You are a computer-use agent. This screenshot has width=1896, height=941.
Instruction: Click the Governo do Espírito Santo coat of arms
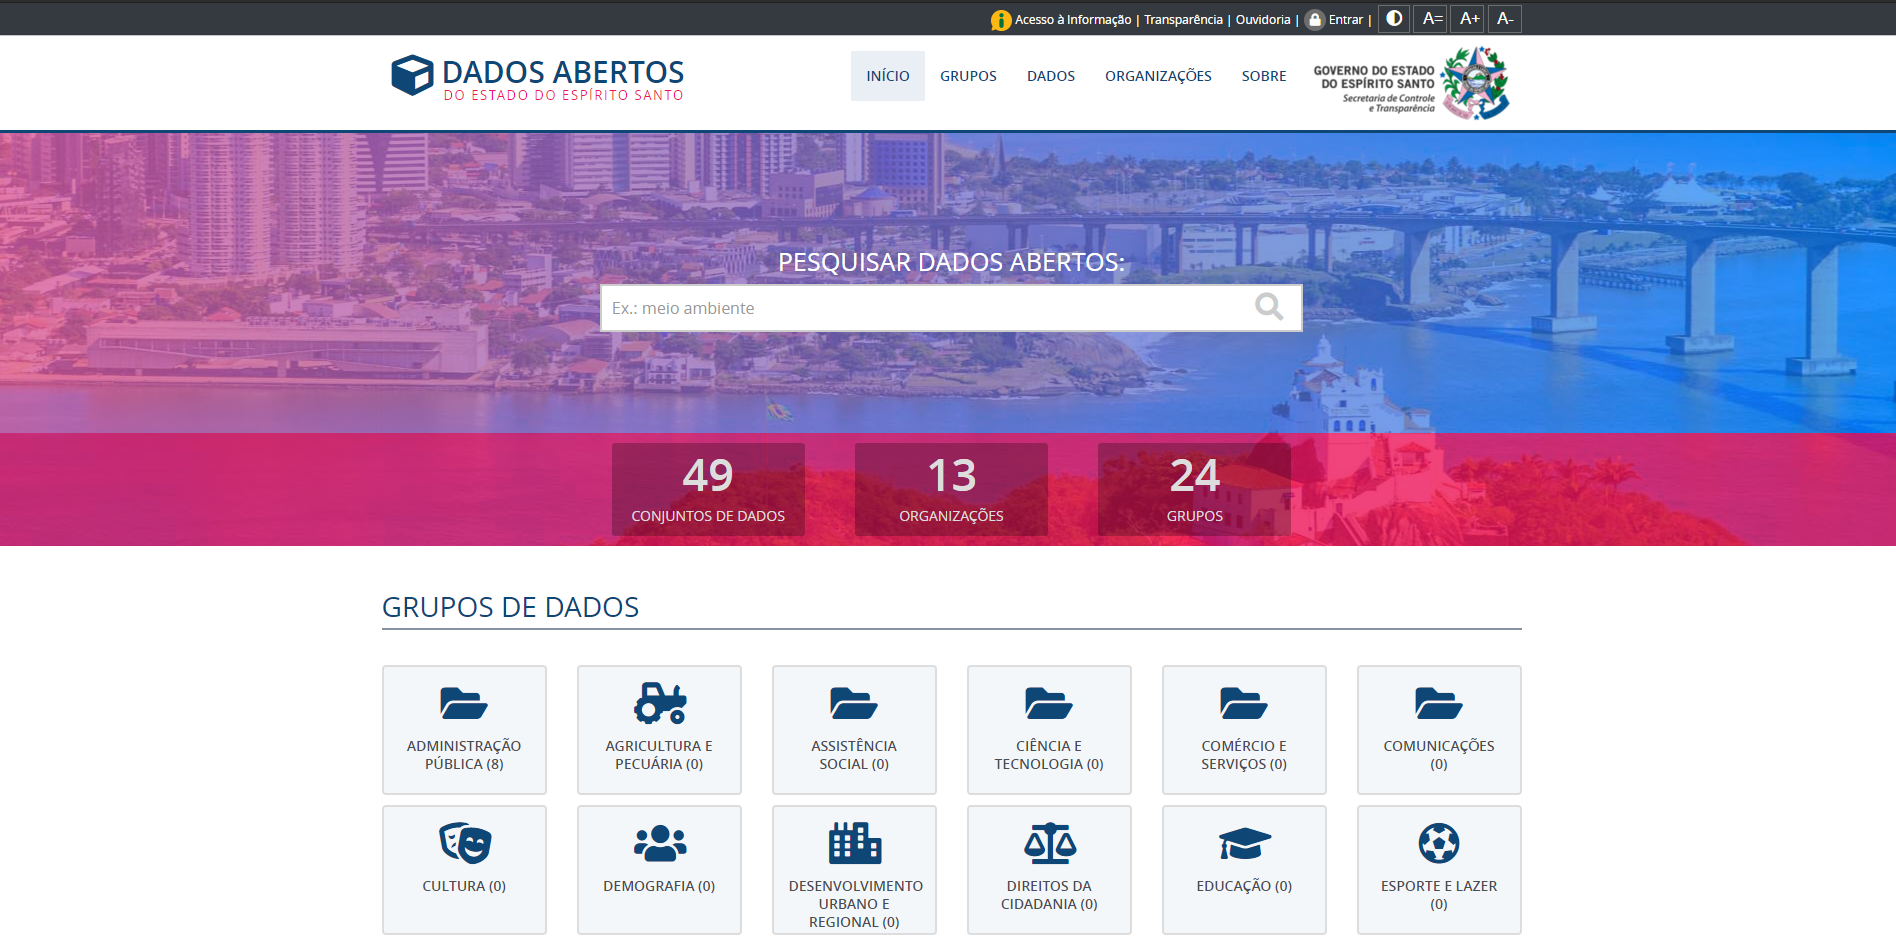pos(1475,83)
